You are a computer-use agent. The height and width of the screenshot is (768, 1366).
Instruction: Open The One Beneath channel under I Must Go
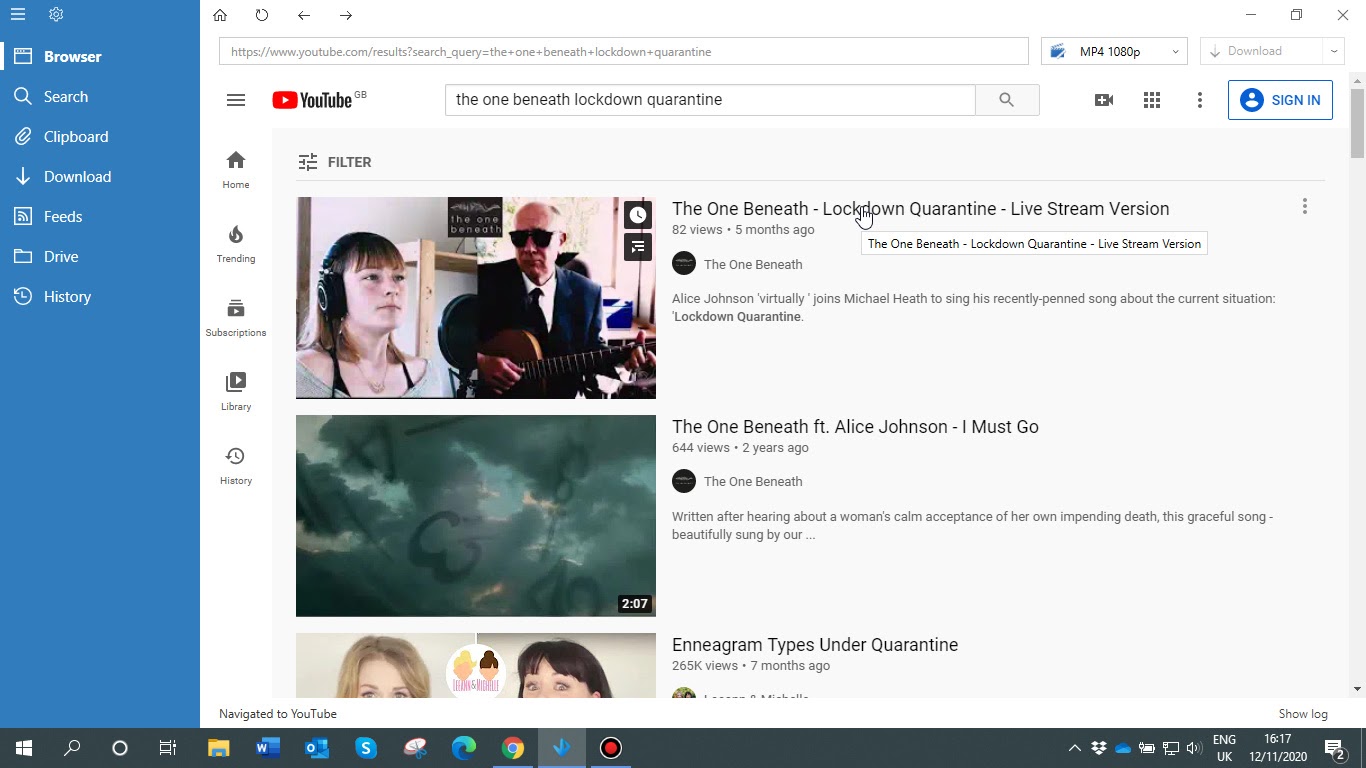tap(753, 482)
